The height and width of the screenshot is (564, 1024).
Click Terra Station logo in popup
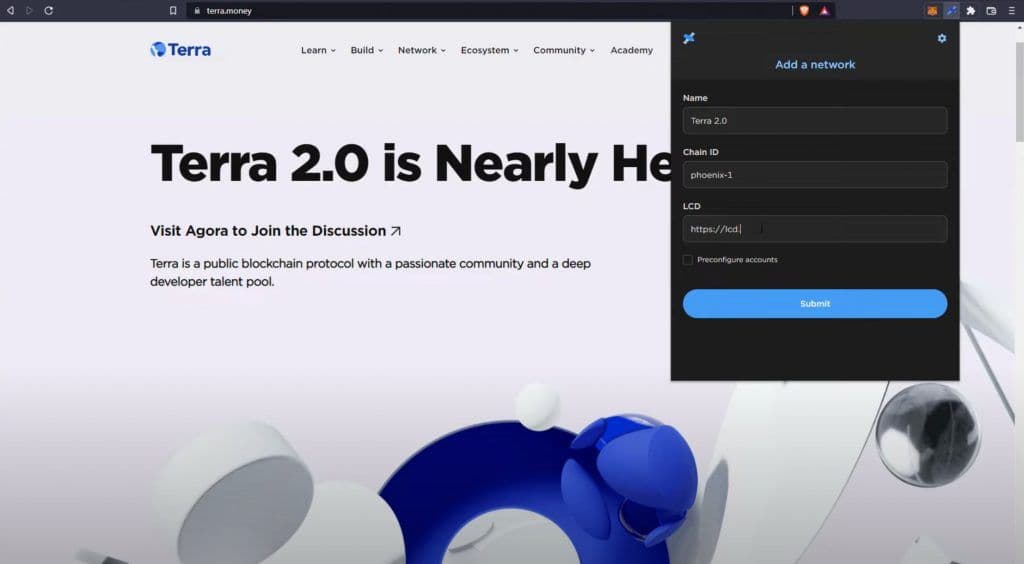tap(688, 38)
